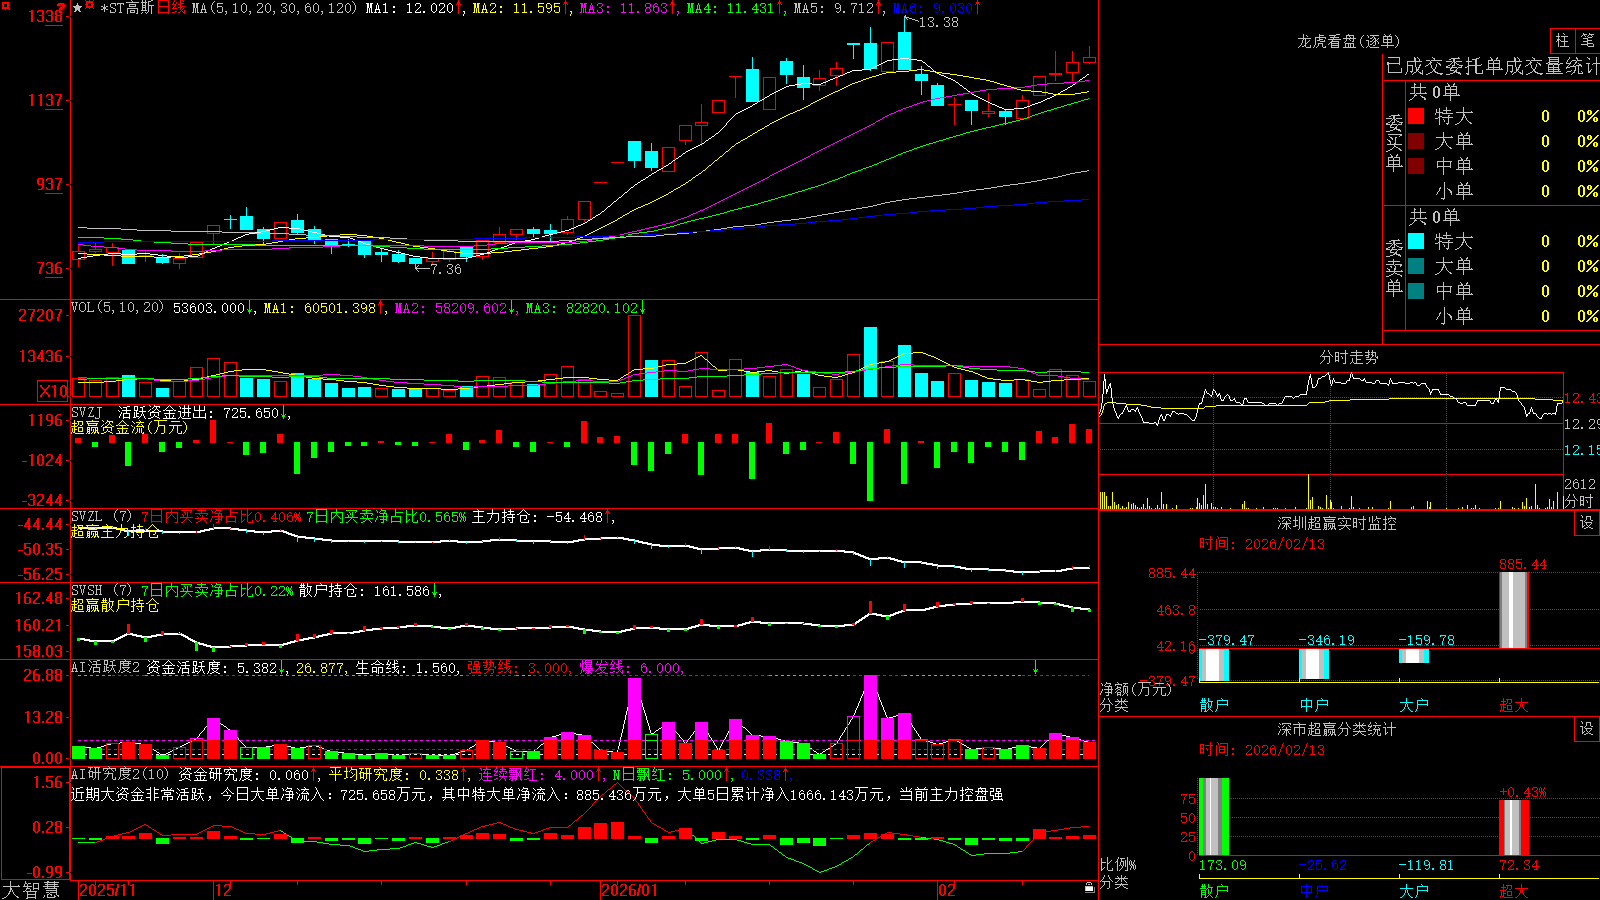Select 中户 in 深圳超赢实时监控 chart

point(1314,705)
